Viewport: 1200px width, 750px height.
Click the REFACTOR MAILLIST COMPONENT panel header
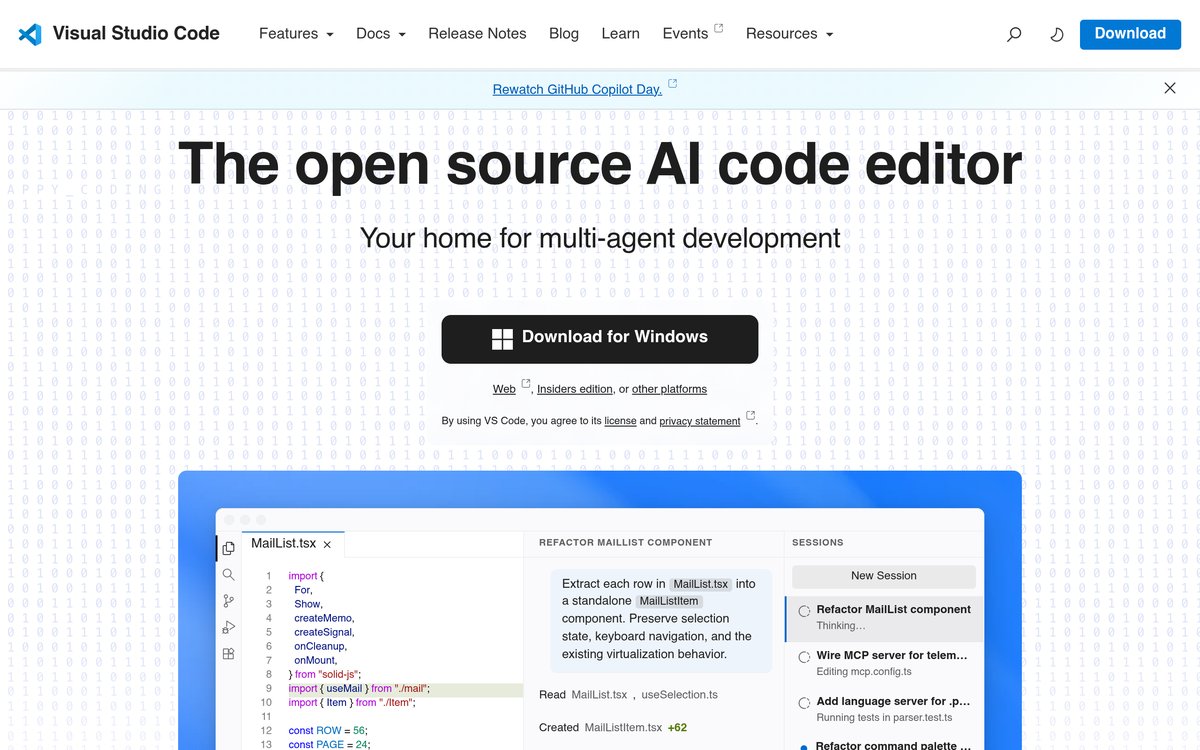coord(626,543)
